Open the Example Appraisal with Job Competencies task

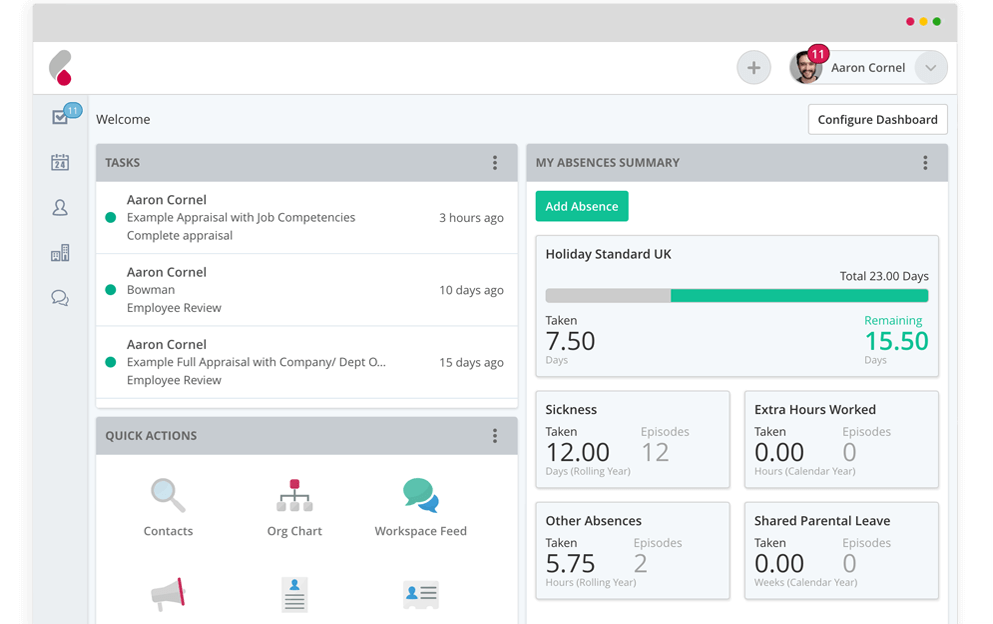240,217
